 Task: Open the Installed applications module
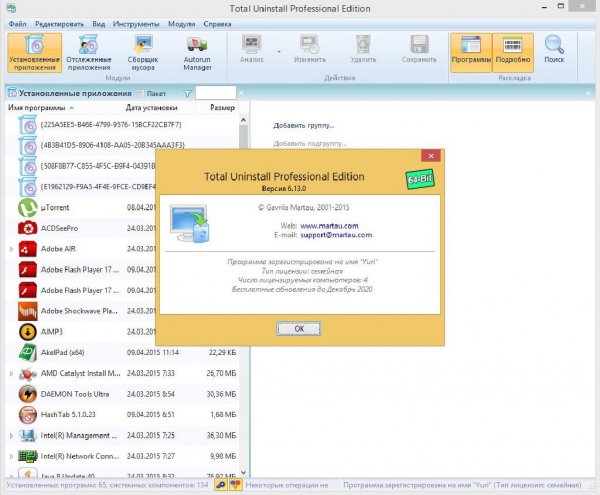pos(34,52)
